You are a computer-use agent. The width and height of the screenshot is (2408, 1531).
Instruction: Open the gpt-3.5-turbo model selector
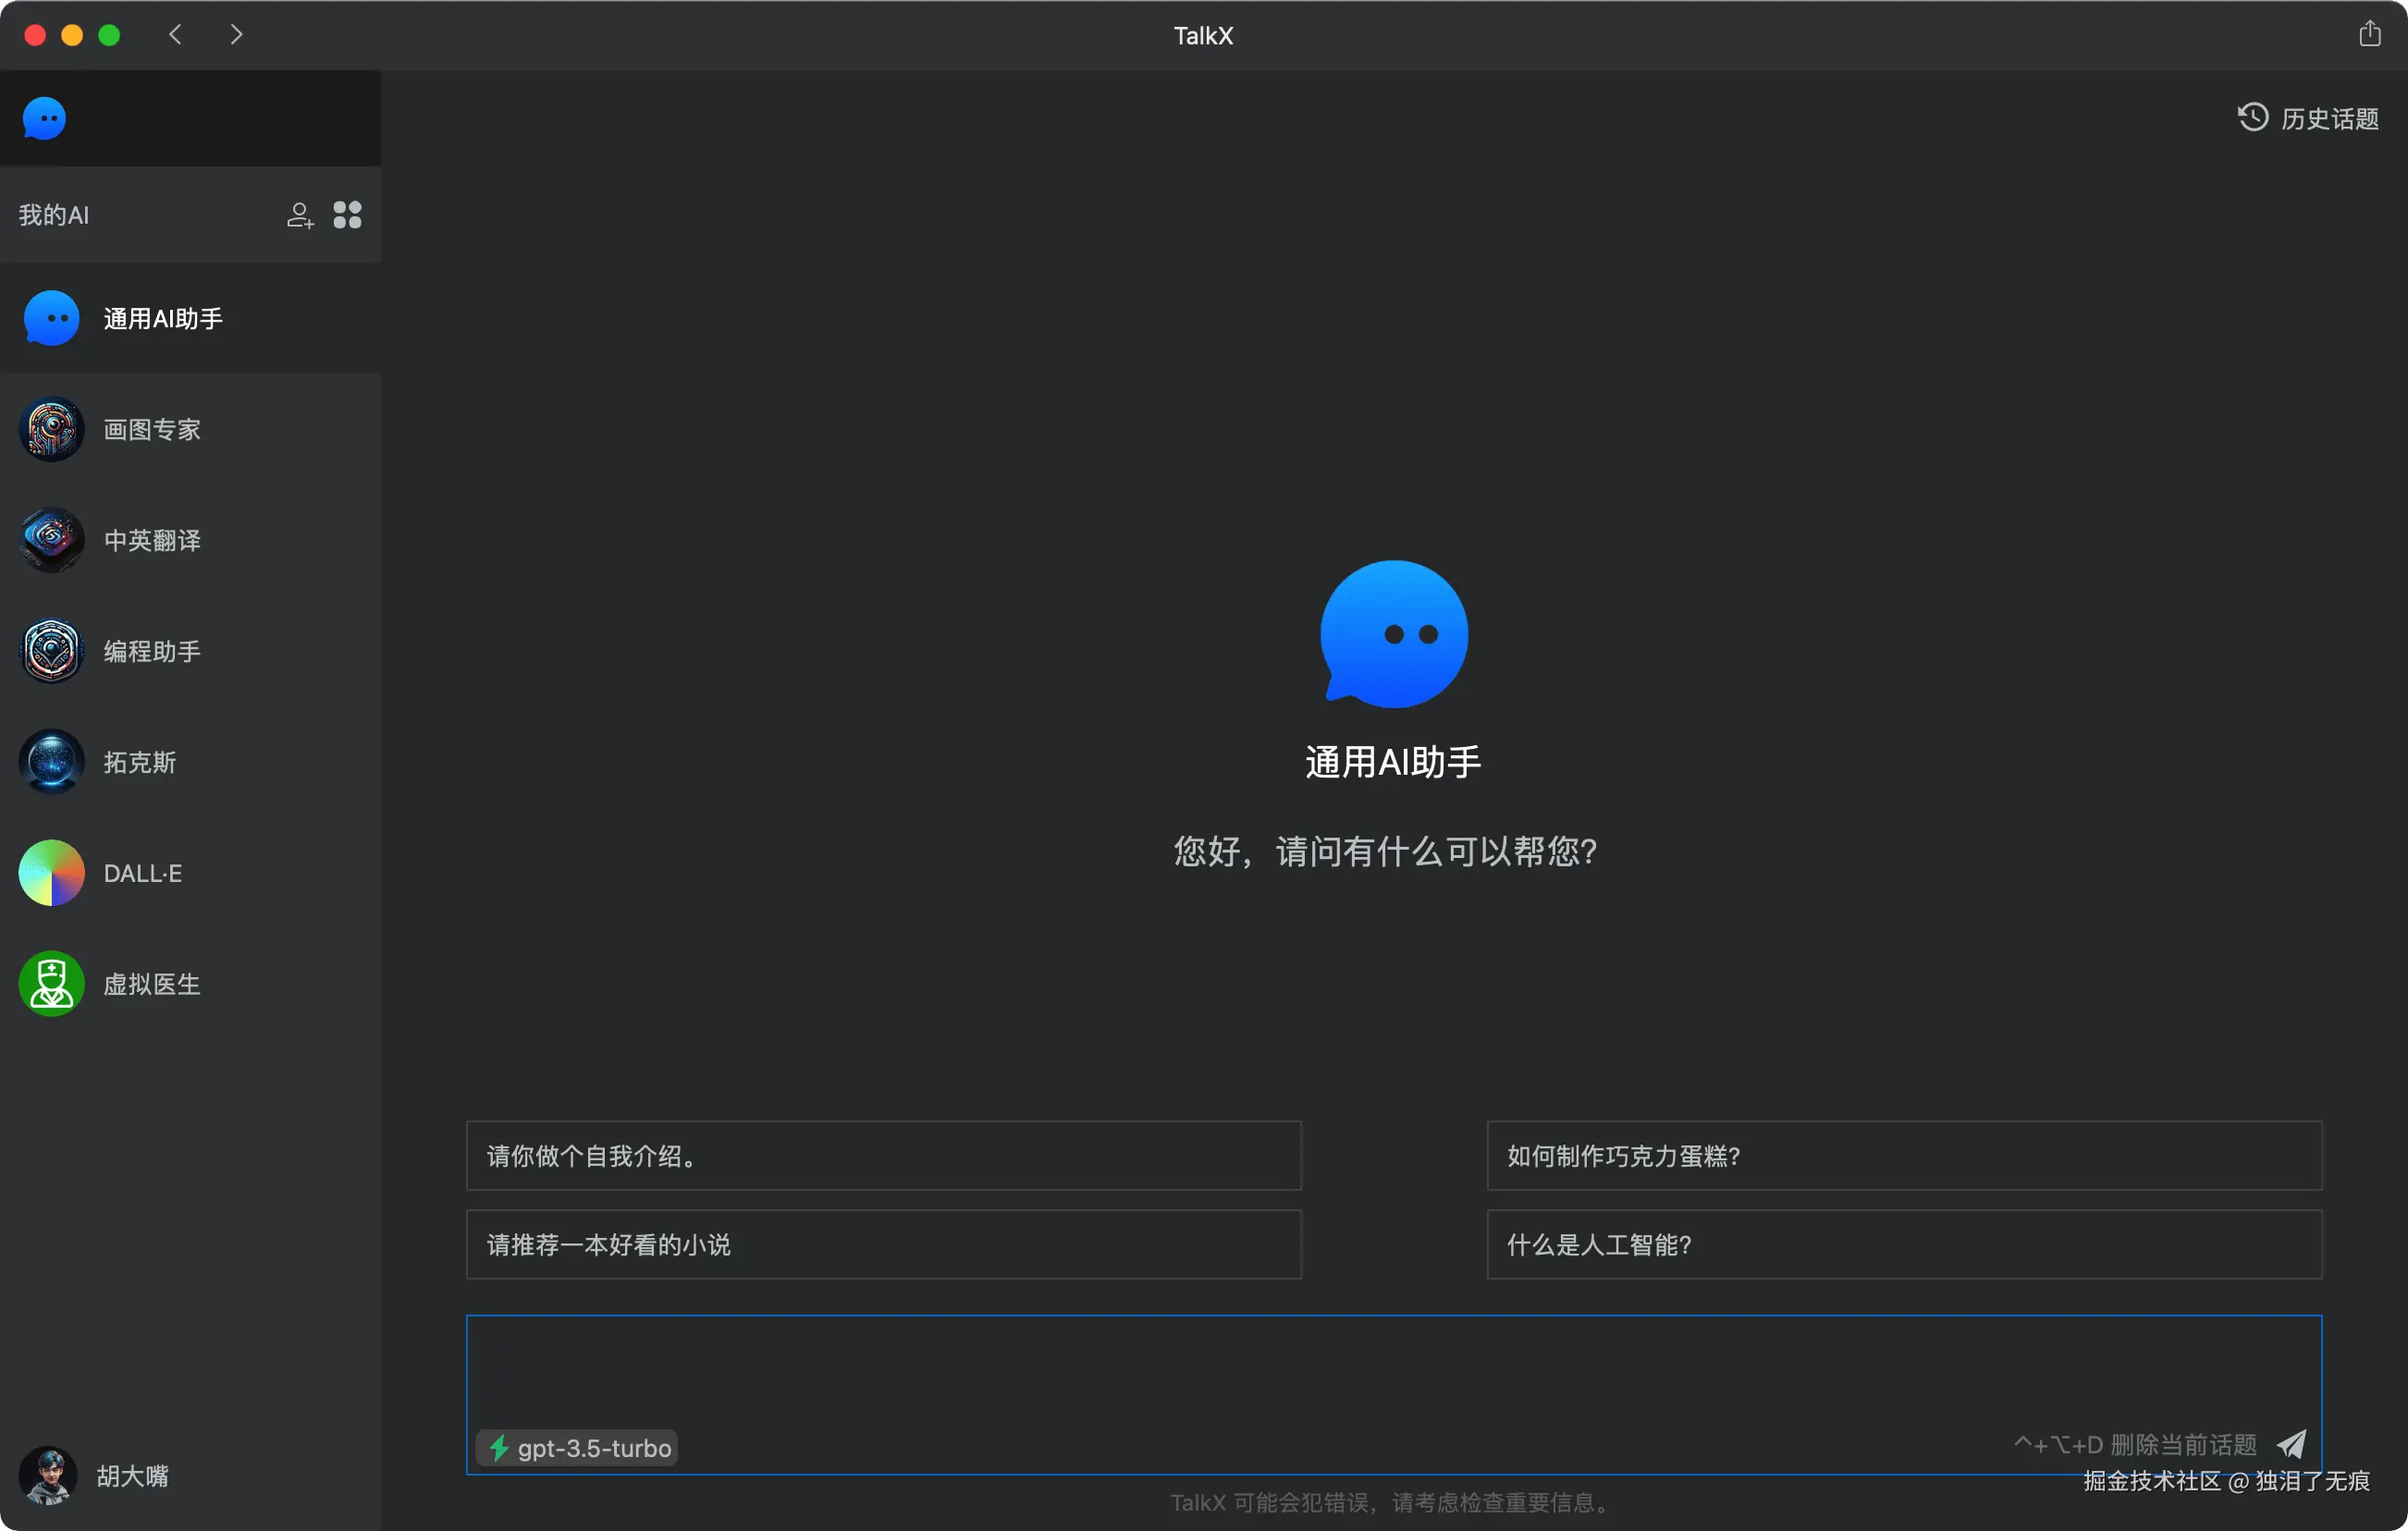tap(578, 1448)
